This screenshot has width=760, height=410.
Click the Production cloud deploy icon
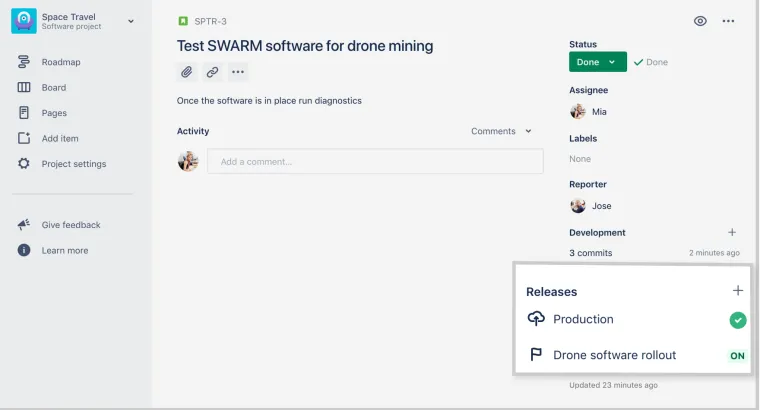536,318
